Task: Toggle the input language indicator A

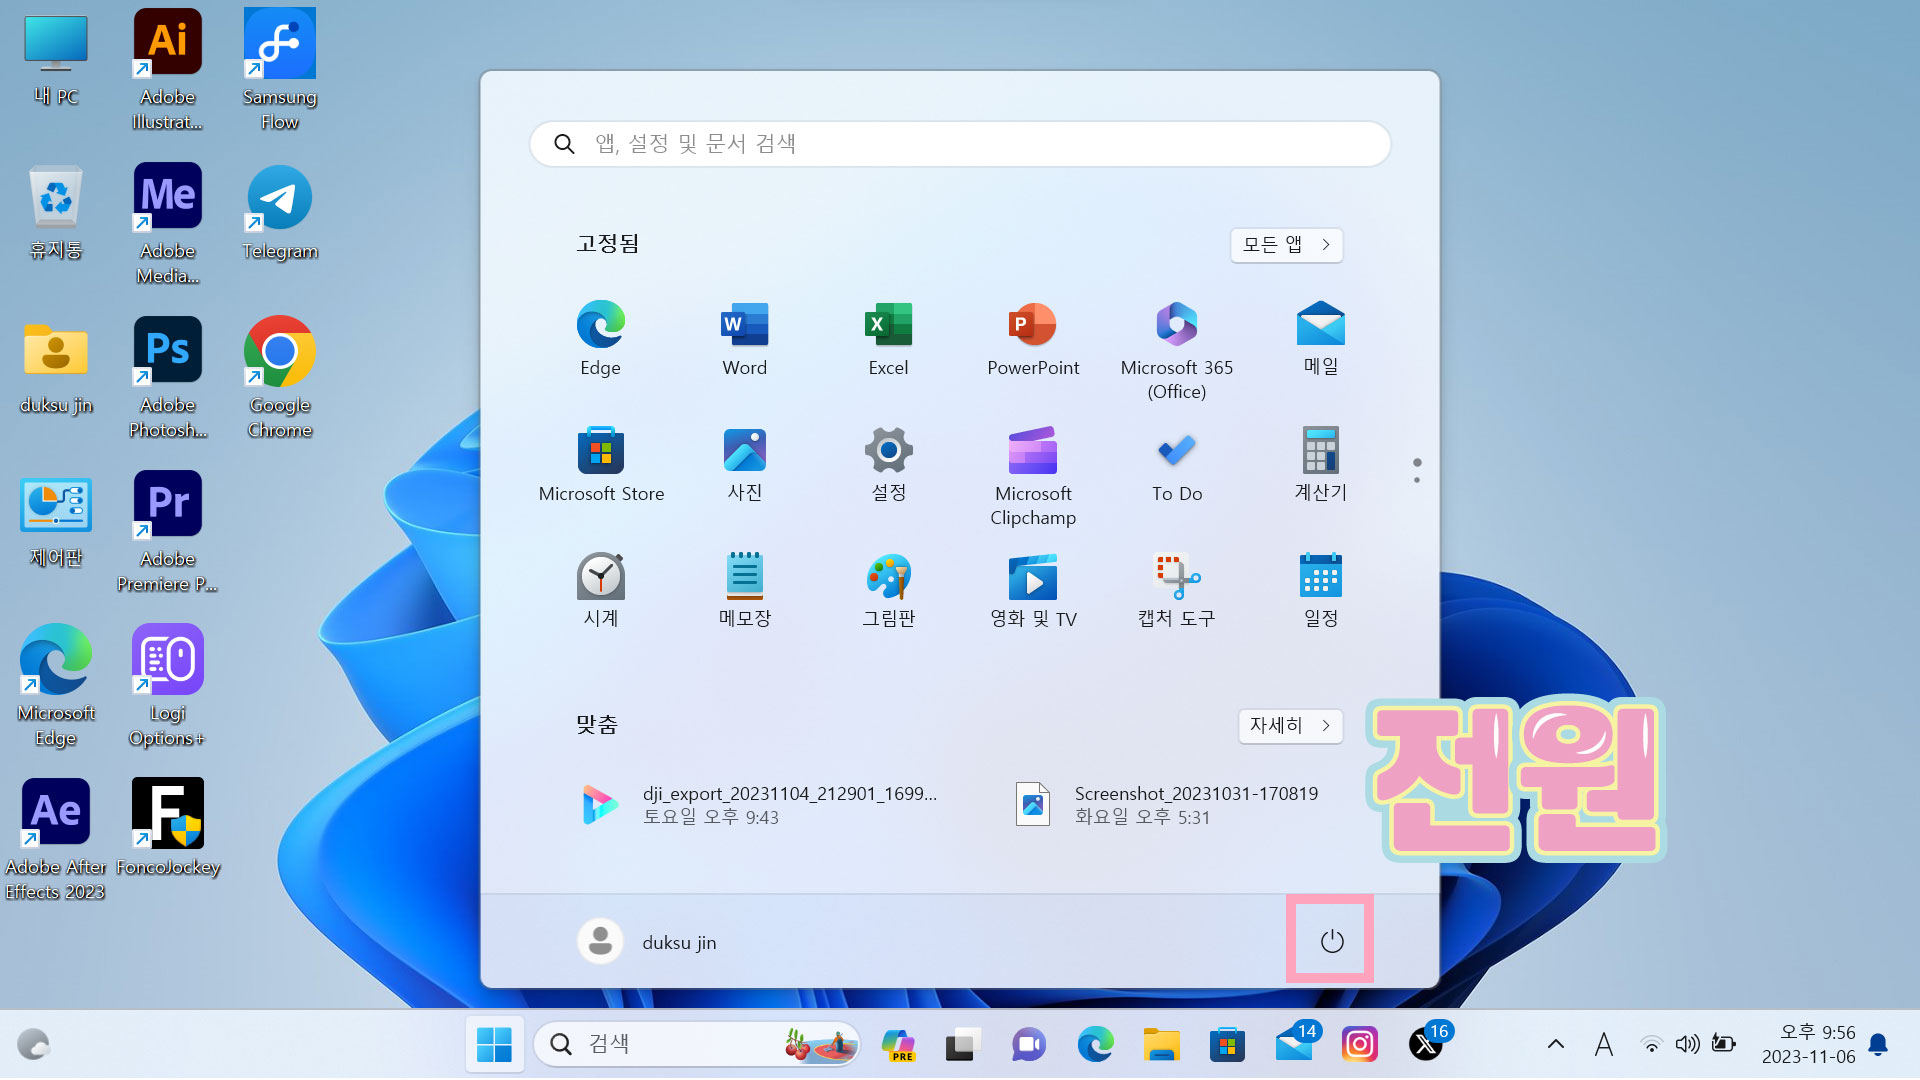Action: [1603, 1045]
